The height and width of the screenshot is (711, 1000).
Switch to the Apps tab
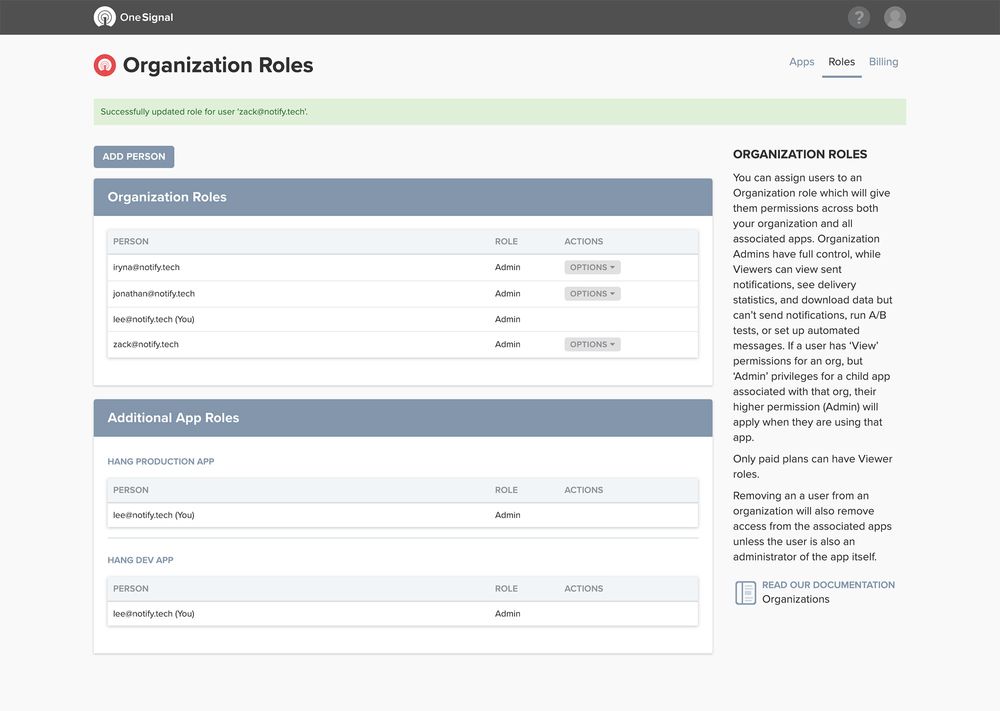(x=801, y=61)
